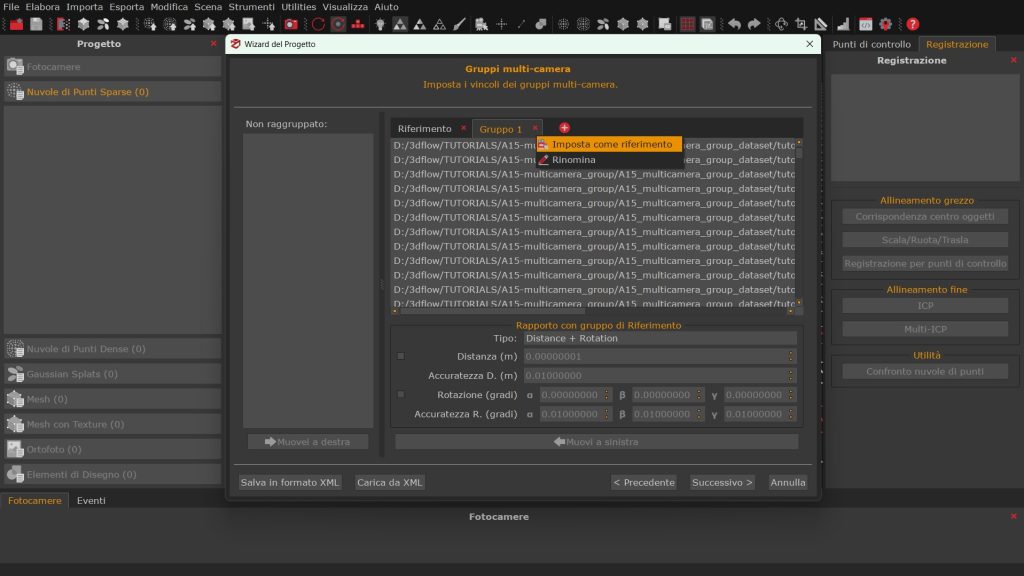Click Muovi a sinistra button

tap(596, 442)
